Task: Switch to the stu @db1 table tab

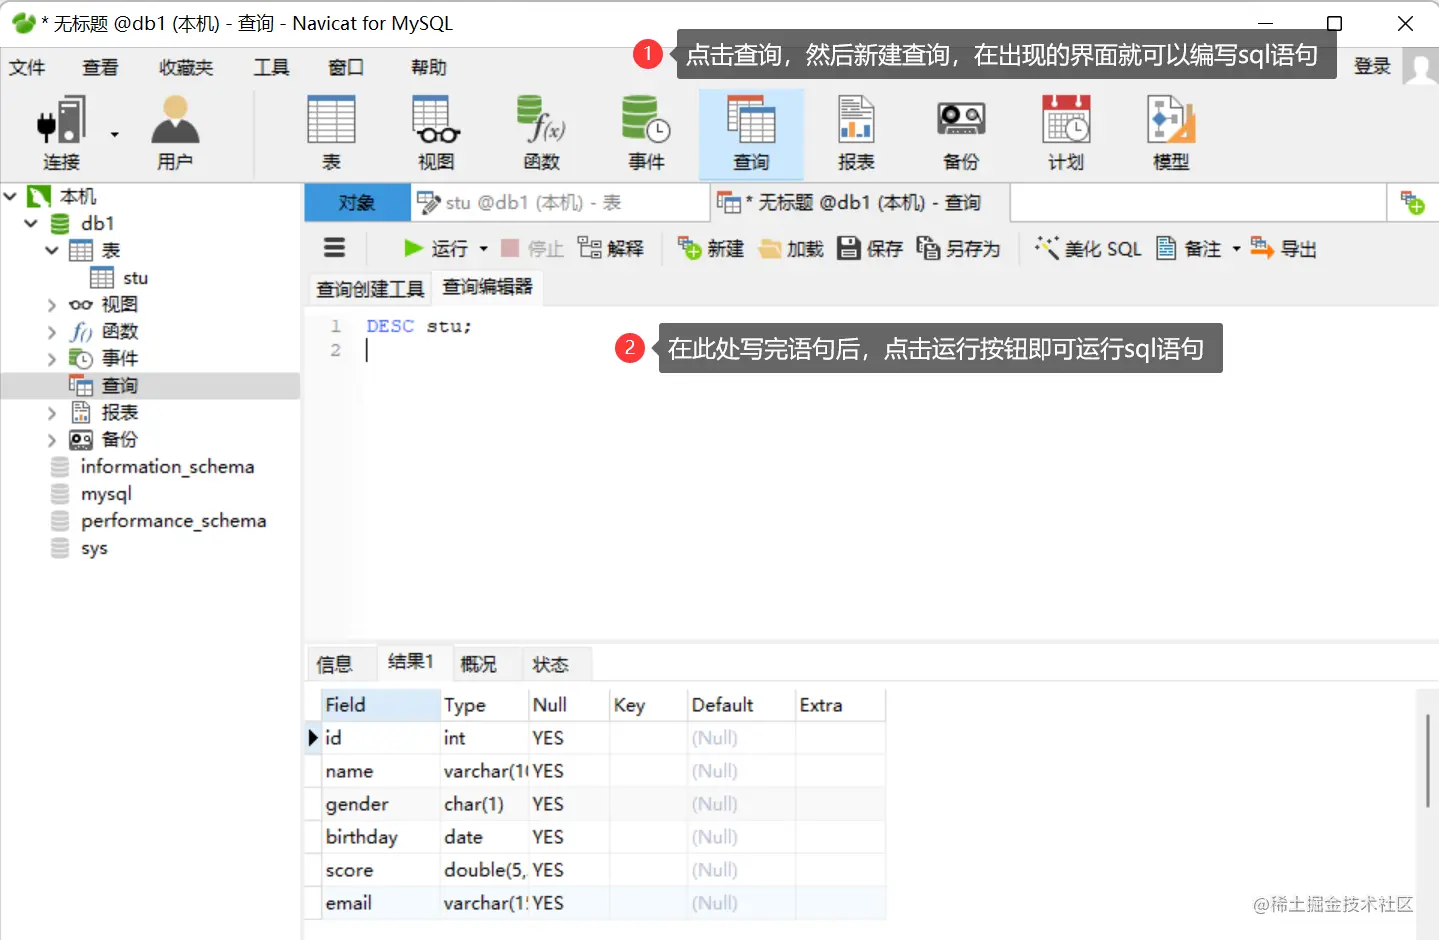Action: click(560, 203)
